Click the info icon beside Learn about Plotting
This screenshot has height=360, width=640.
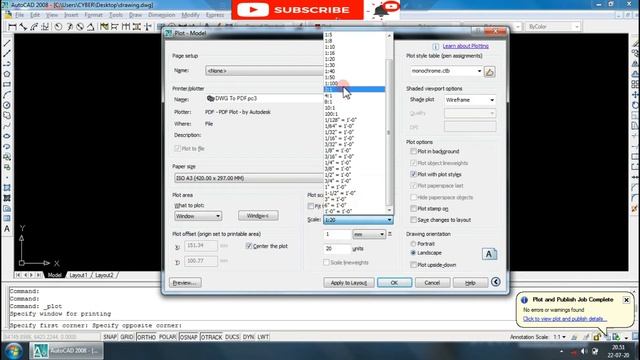tap(436, 46)
